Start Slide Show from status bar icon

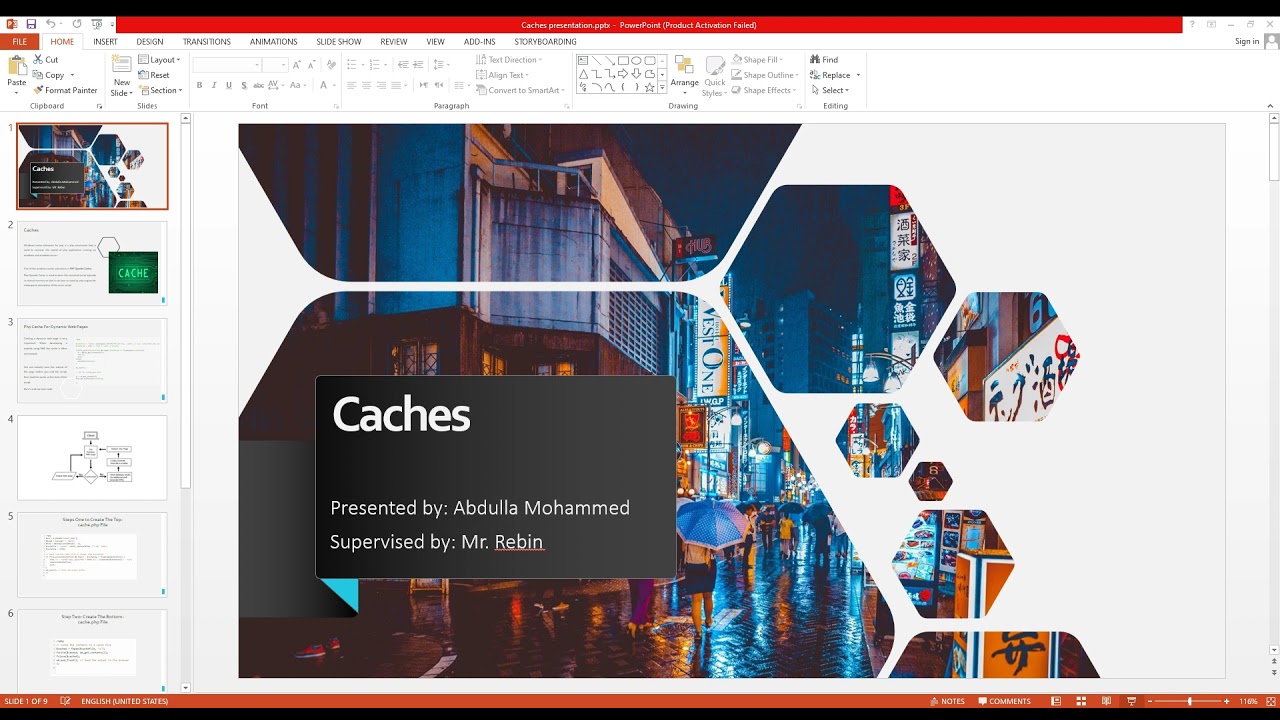1131,701
